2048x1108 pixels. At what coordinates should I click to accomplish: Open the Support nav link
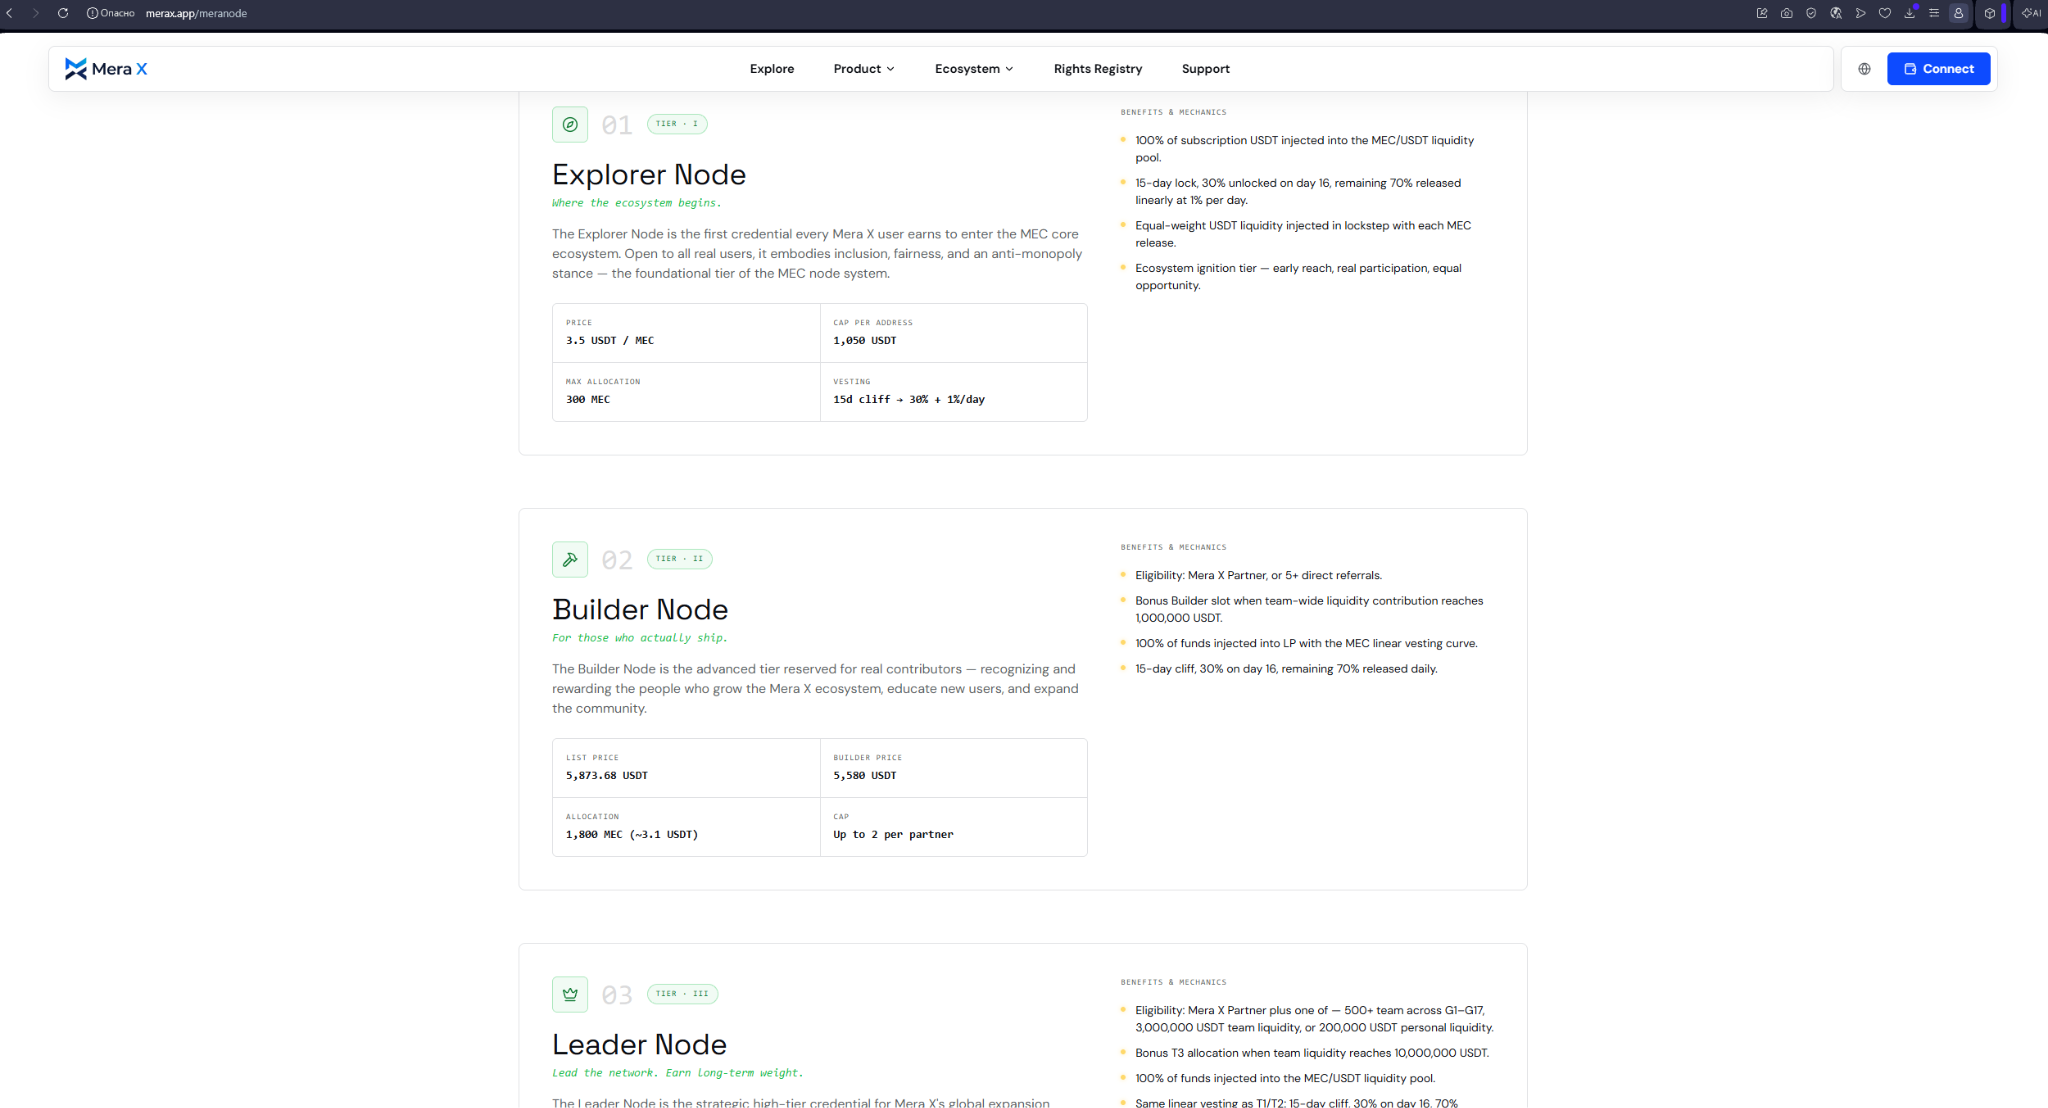point(1206,69)
